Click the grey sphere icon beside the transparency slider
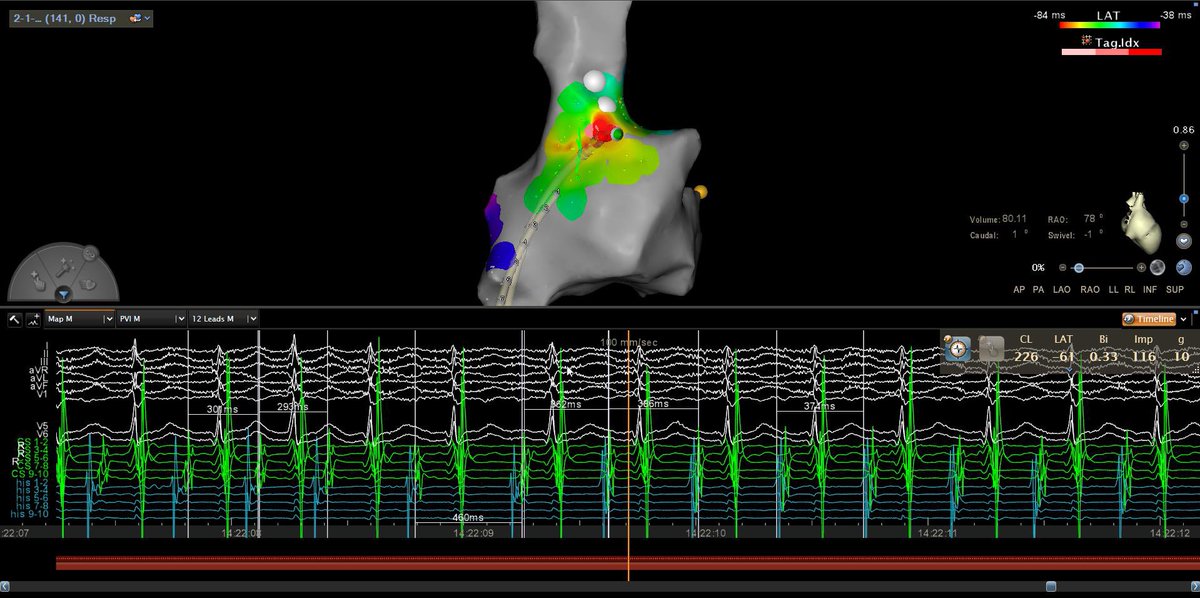Screen dimensions: 1200x598 (x=1158, y=267)
